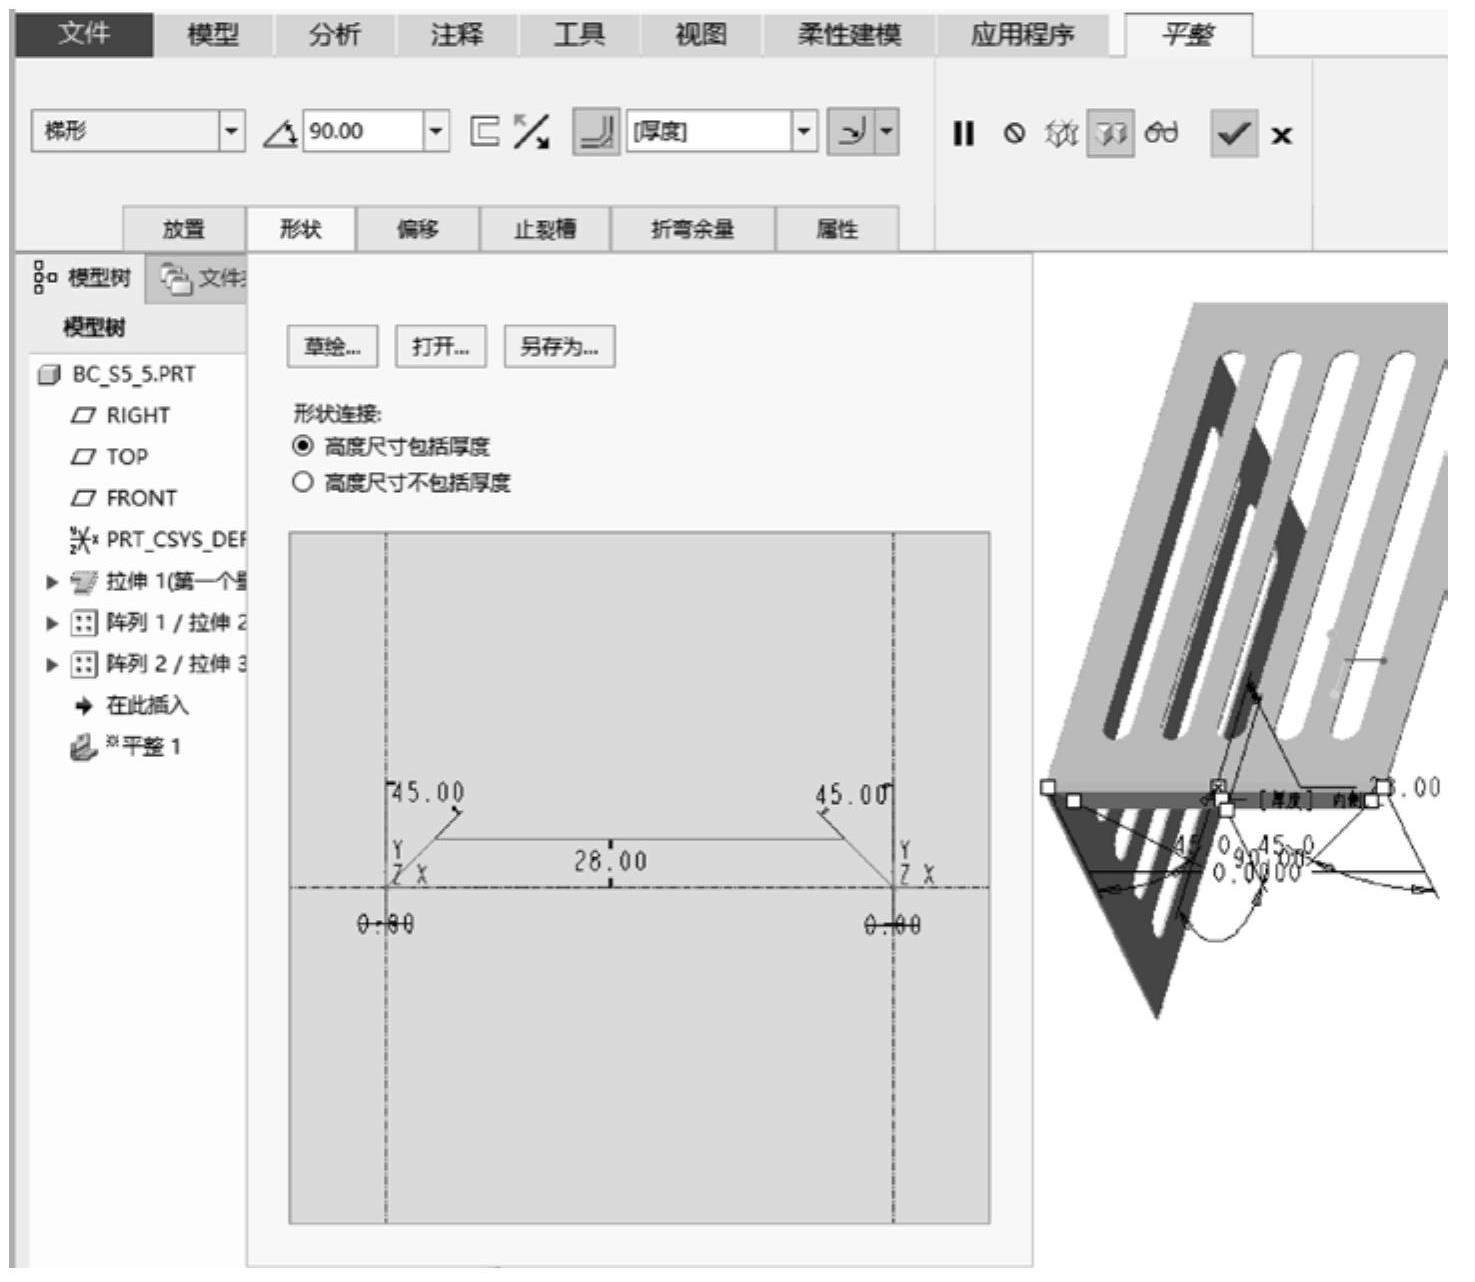Select the FRONT datum plane
This screenshot has height=1282, width=1475.
tap(124, 498)
